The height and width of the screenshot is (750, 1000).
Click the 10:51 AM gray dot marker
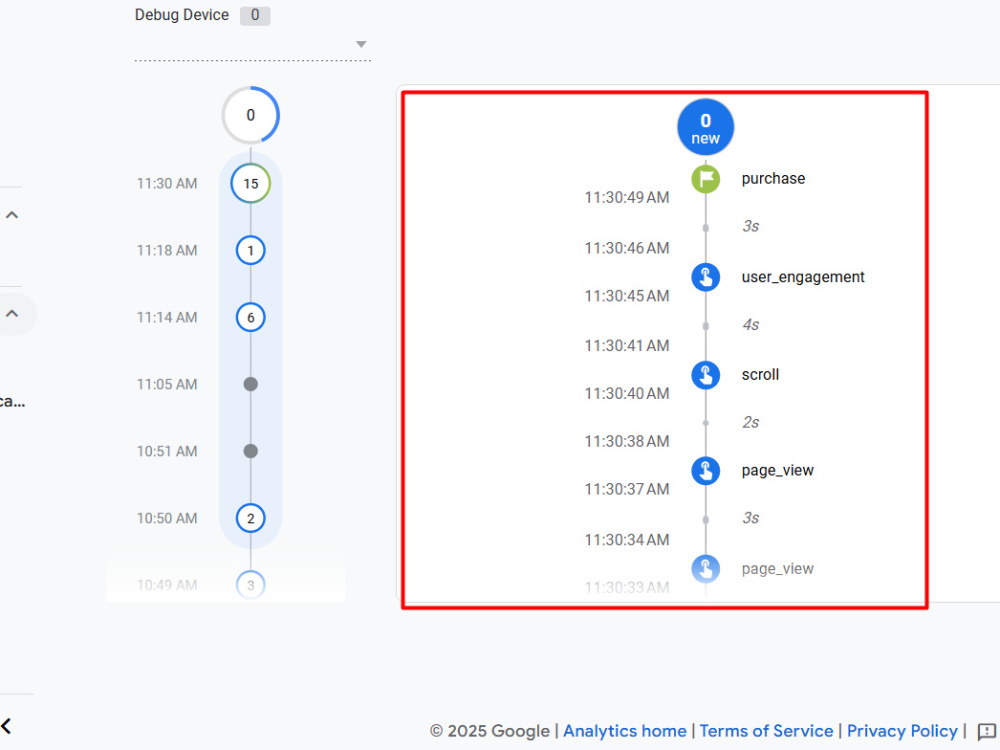point(251,451)
